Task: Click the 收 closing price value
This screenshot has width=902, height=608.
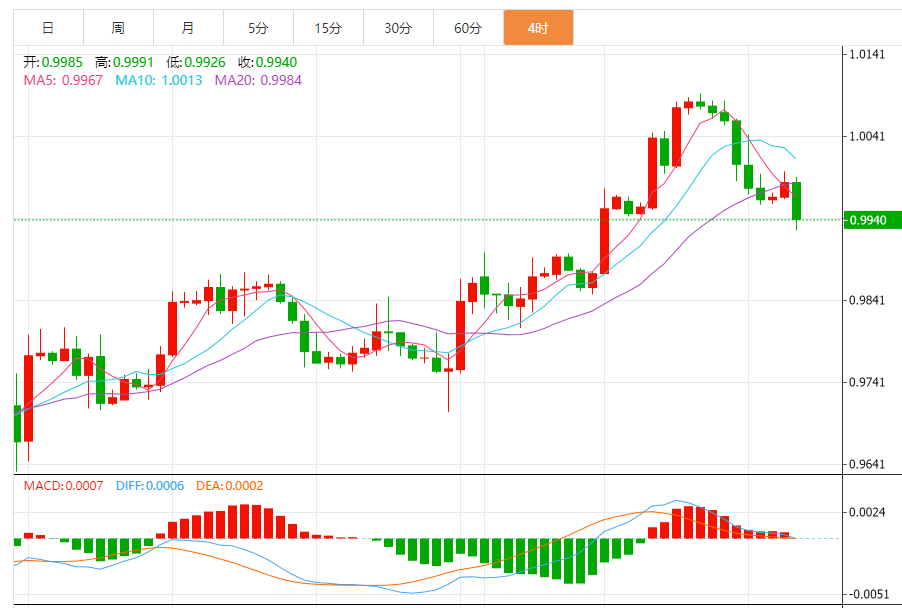Action: (275, 62)
